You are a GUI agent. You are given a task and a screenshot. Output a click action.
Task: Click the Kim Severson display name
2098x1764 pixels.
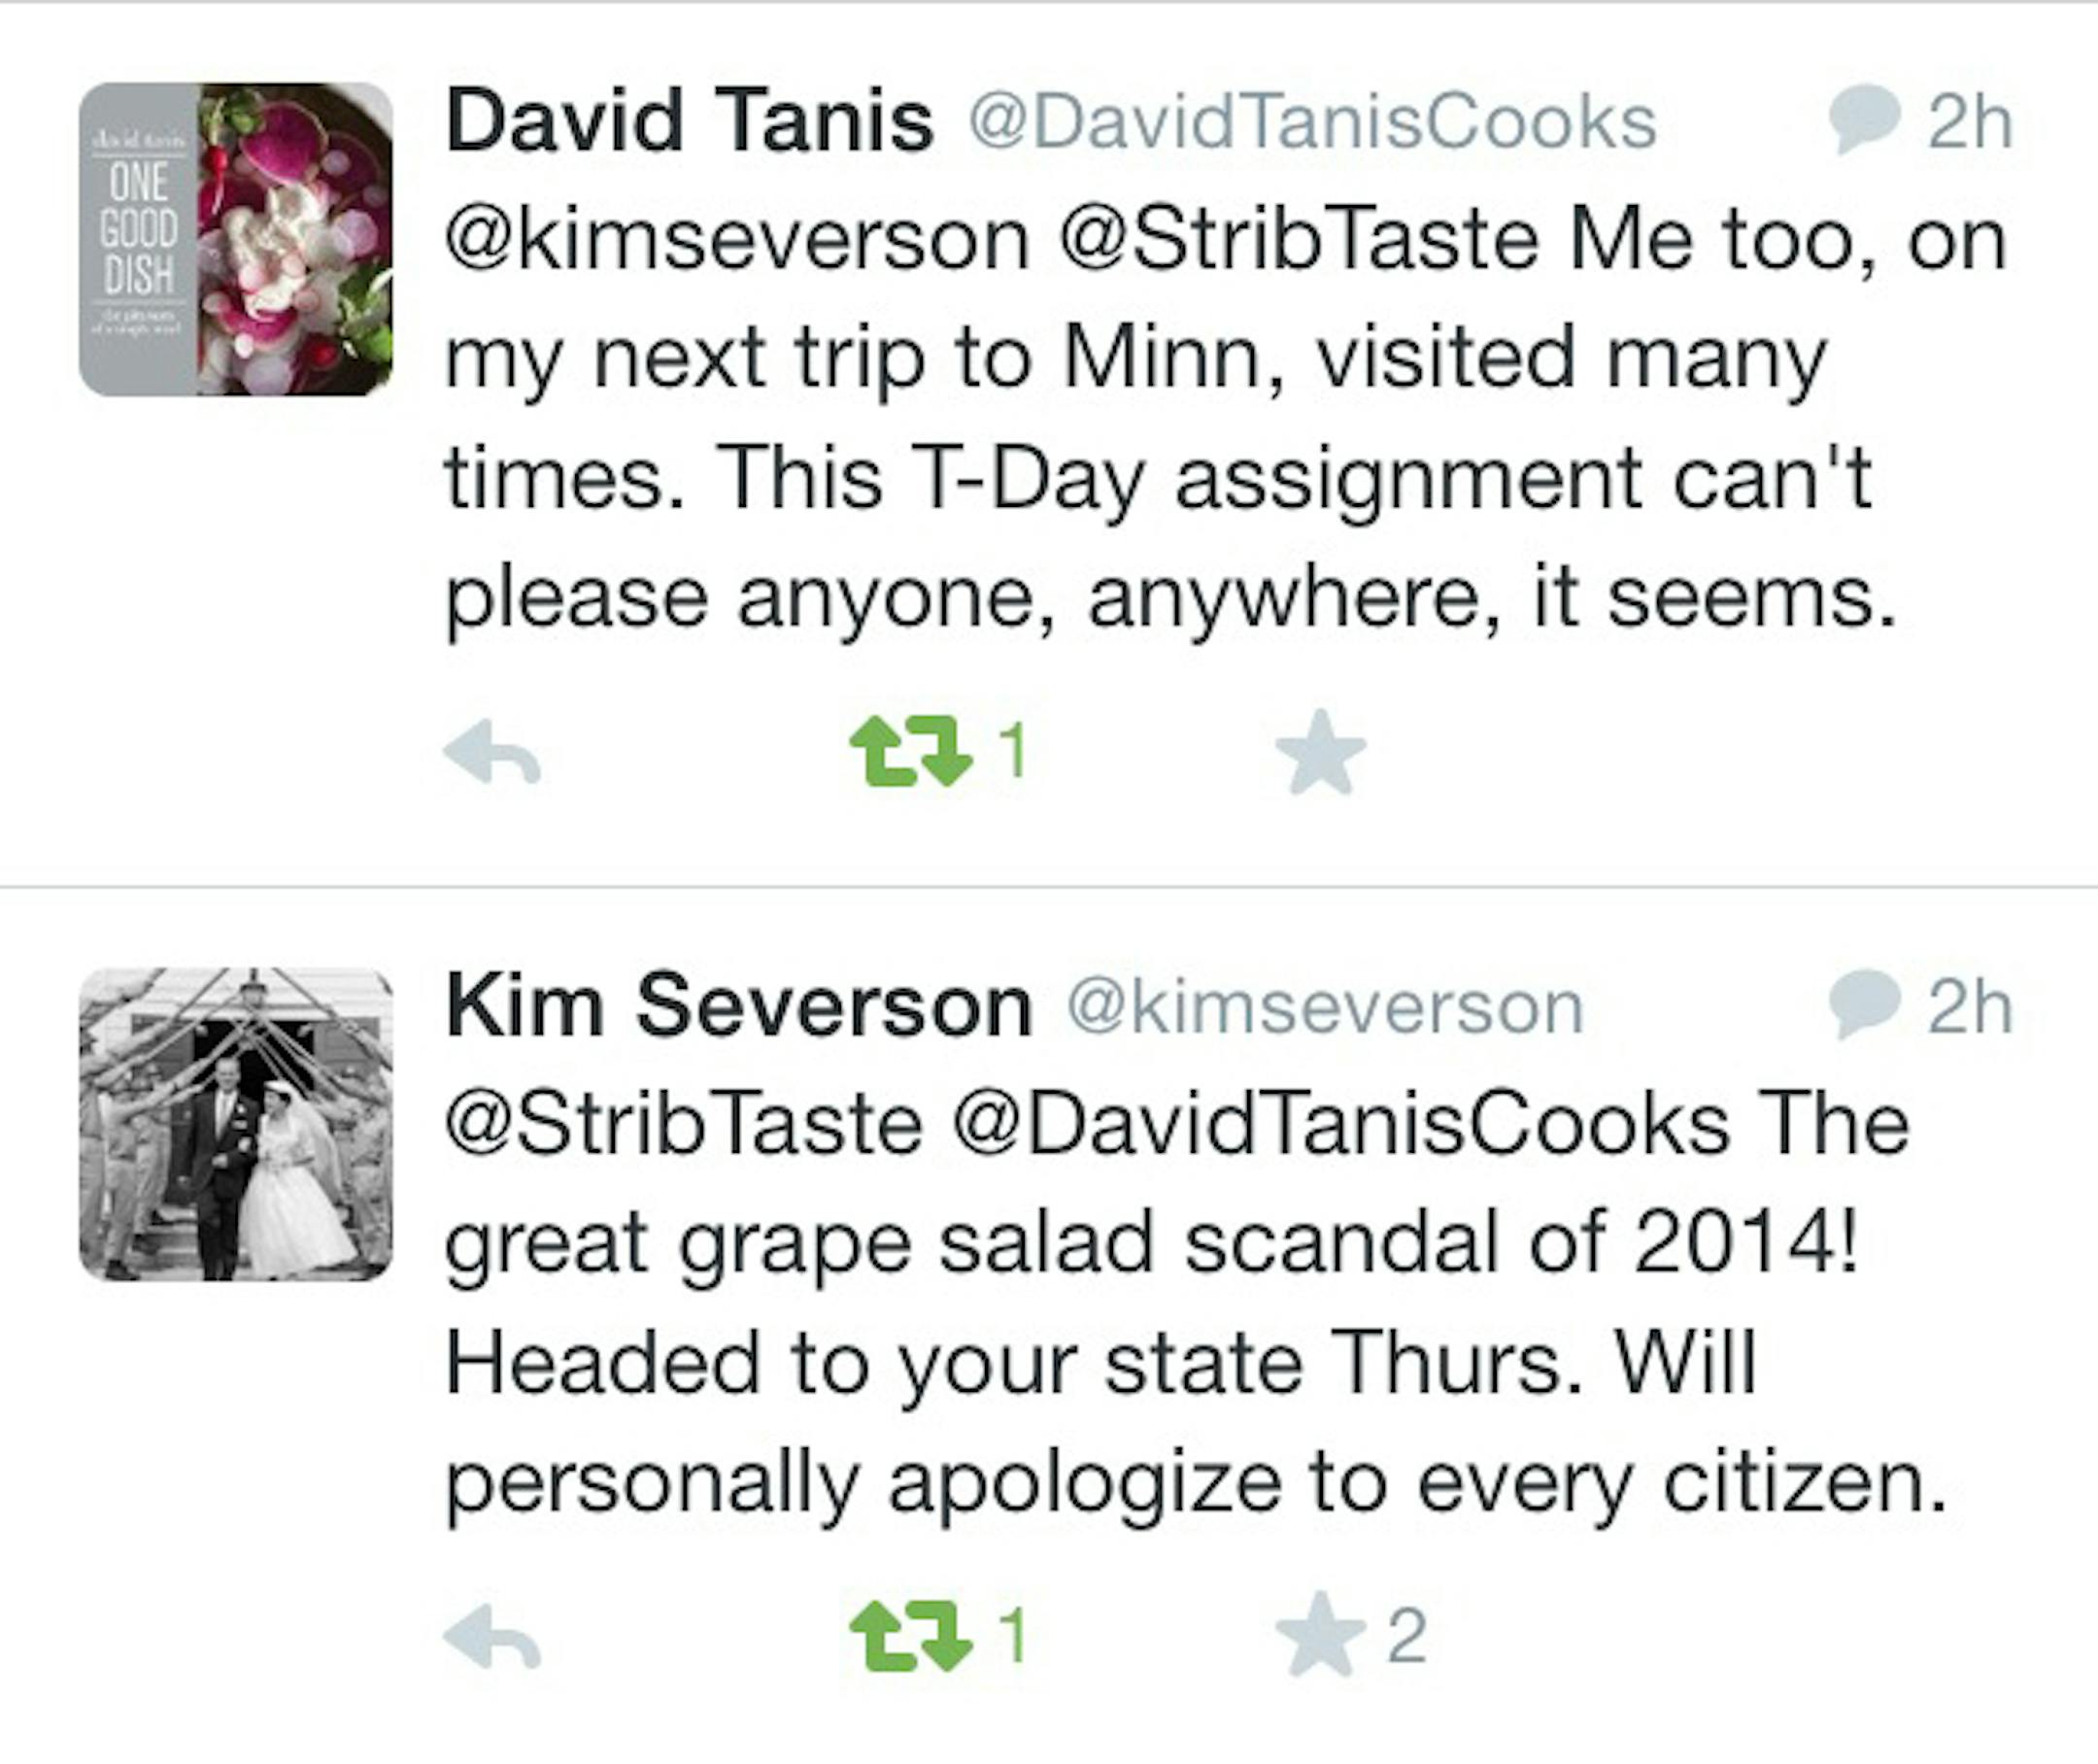click(x=739, y=1007)
